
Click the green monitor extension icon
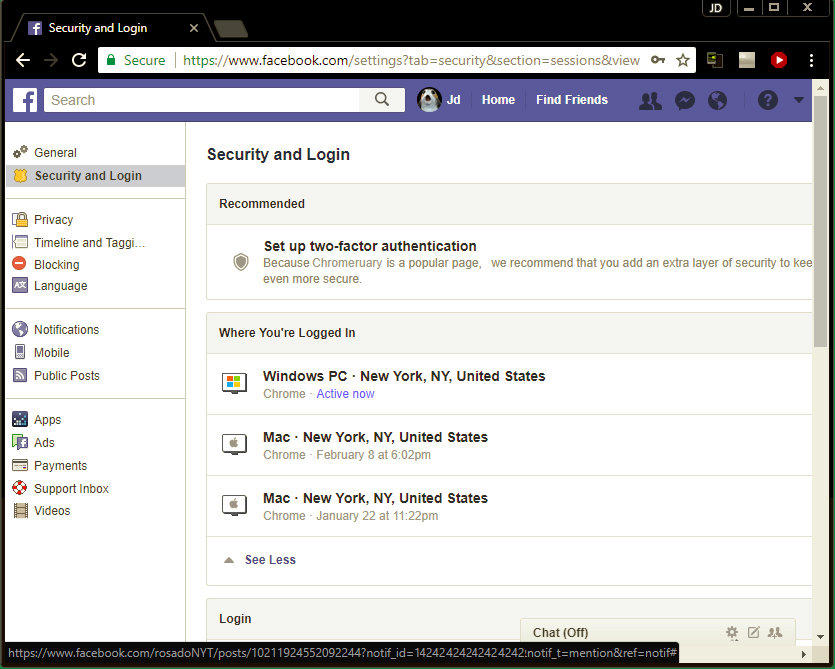point(715,60)
